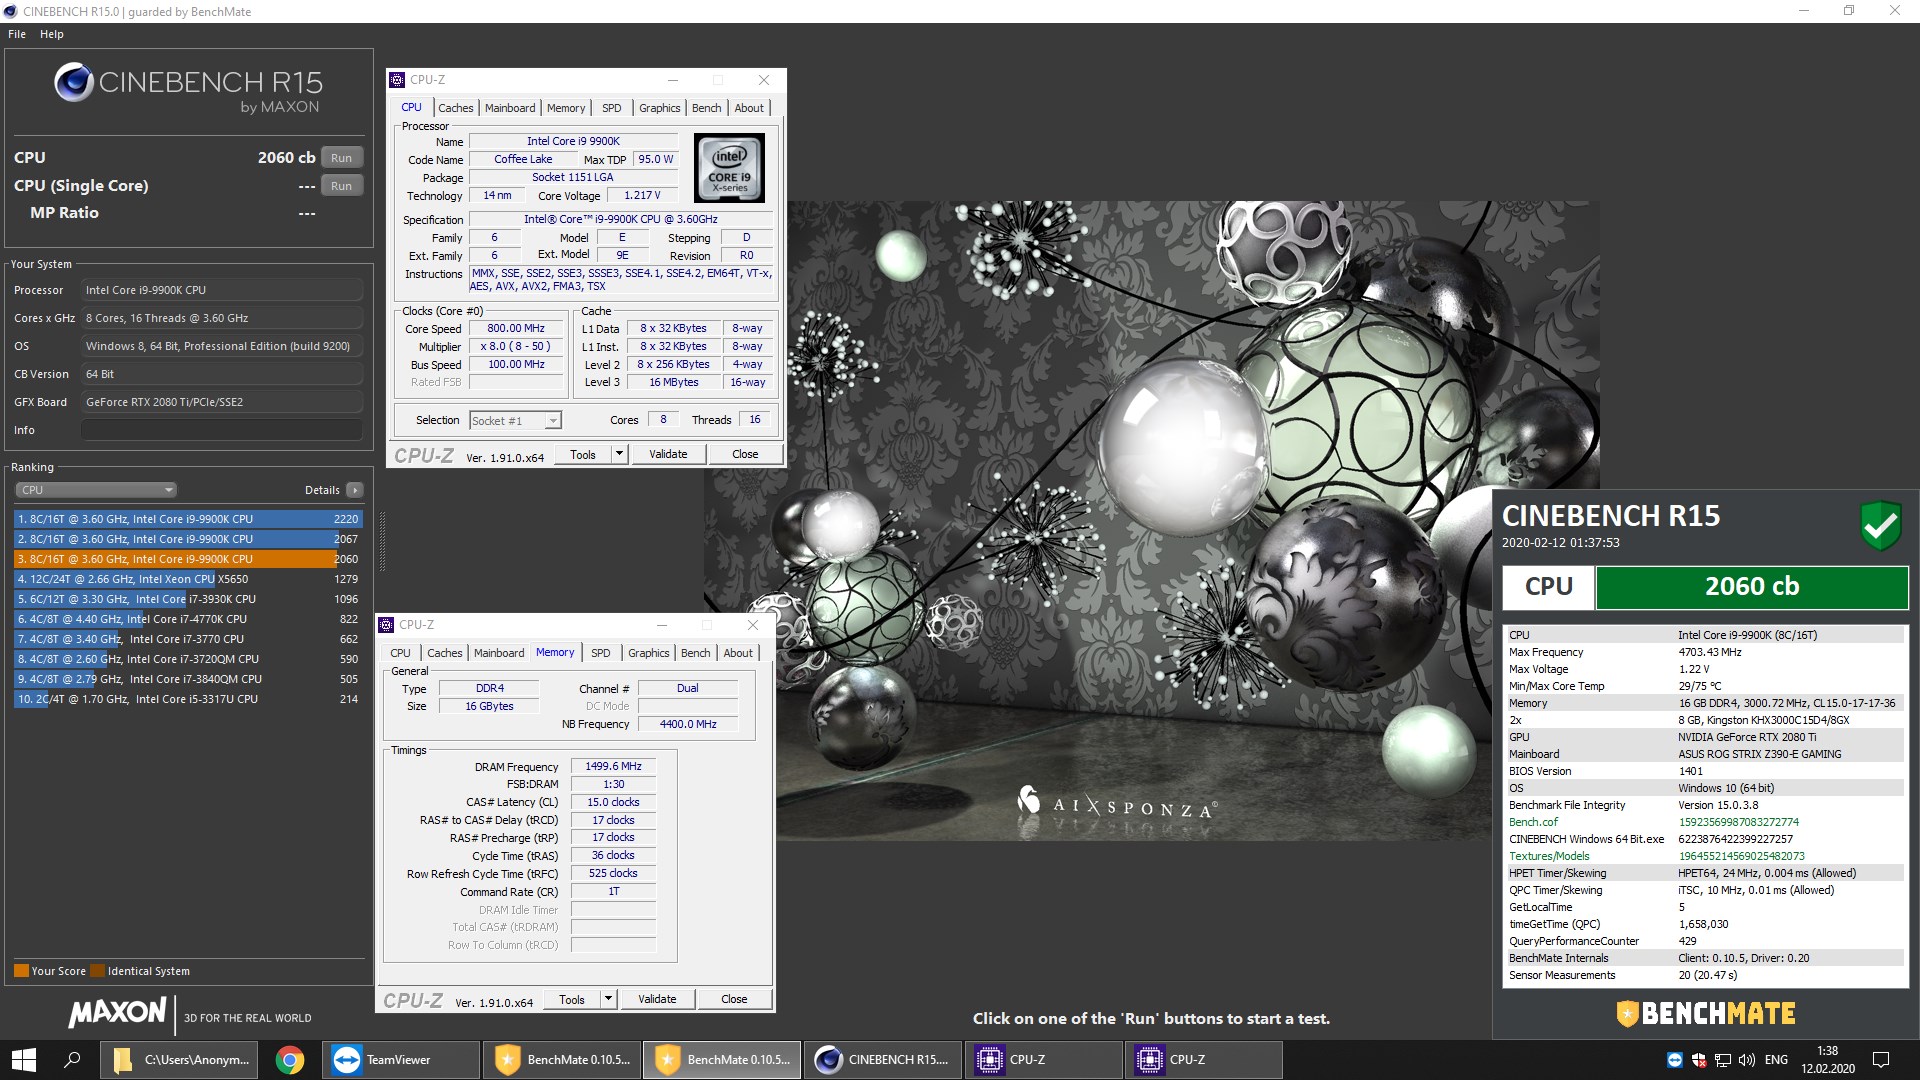
Task: Open network icon in system tray
Action: point(1723,1060)
